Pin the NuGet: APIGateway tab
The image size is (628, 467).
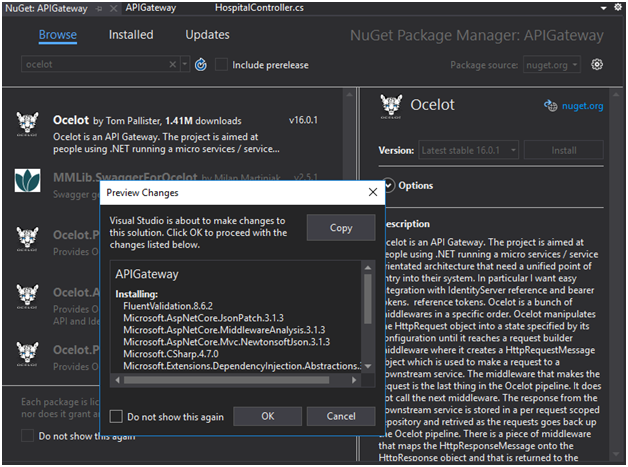tap(99, 8)
